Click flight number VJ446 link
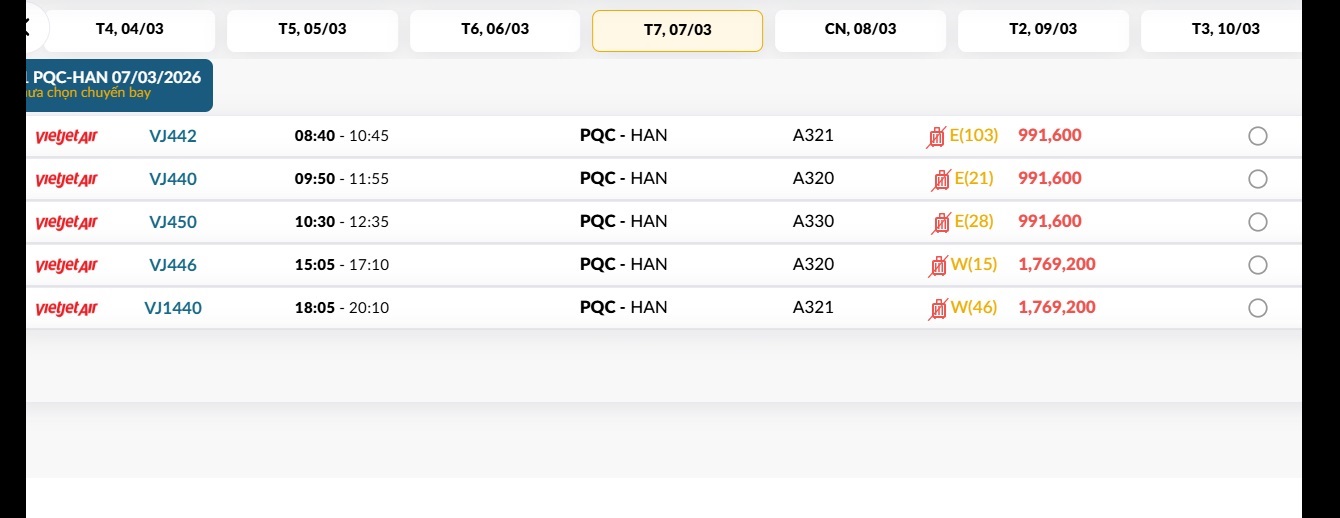Screen dimensions: 1340x518 [x=173, y=266]
